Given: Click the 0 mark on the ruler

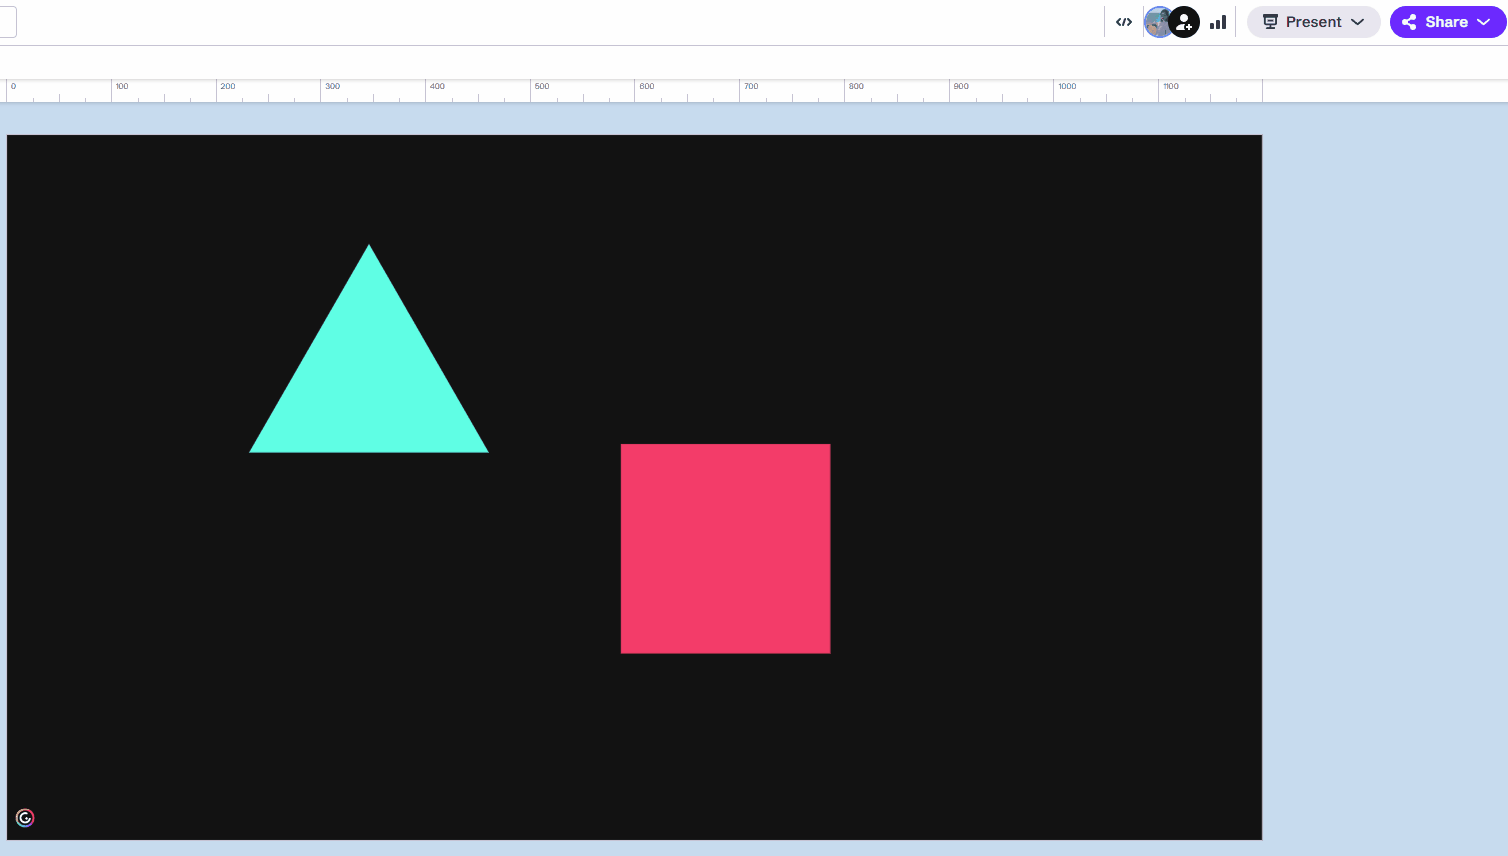Looking at the screenshot, I should [x=13, y=87].
